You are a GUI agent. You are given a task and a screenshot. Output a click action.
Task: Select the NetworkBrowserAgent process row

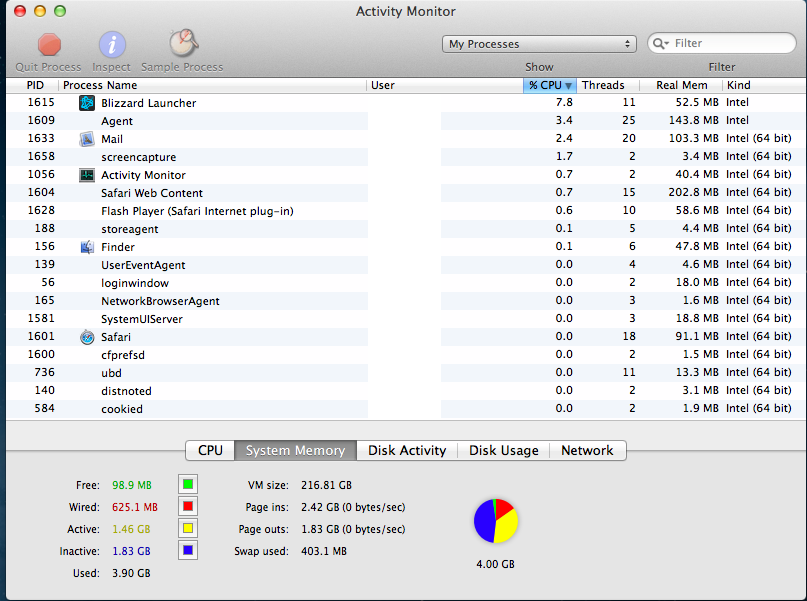pyautogui.click(x=406, y=301)
